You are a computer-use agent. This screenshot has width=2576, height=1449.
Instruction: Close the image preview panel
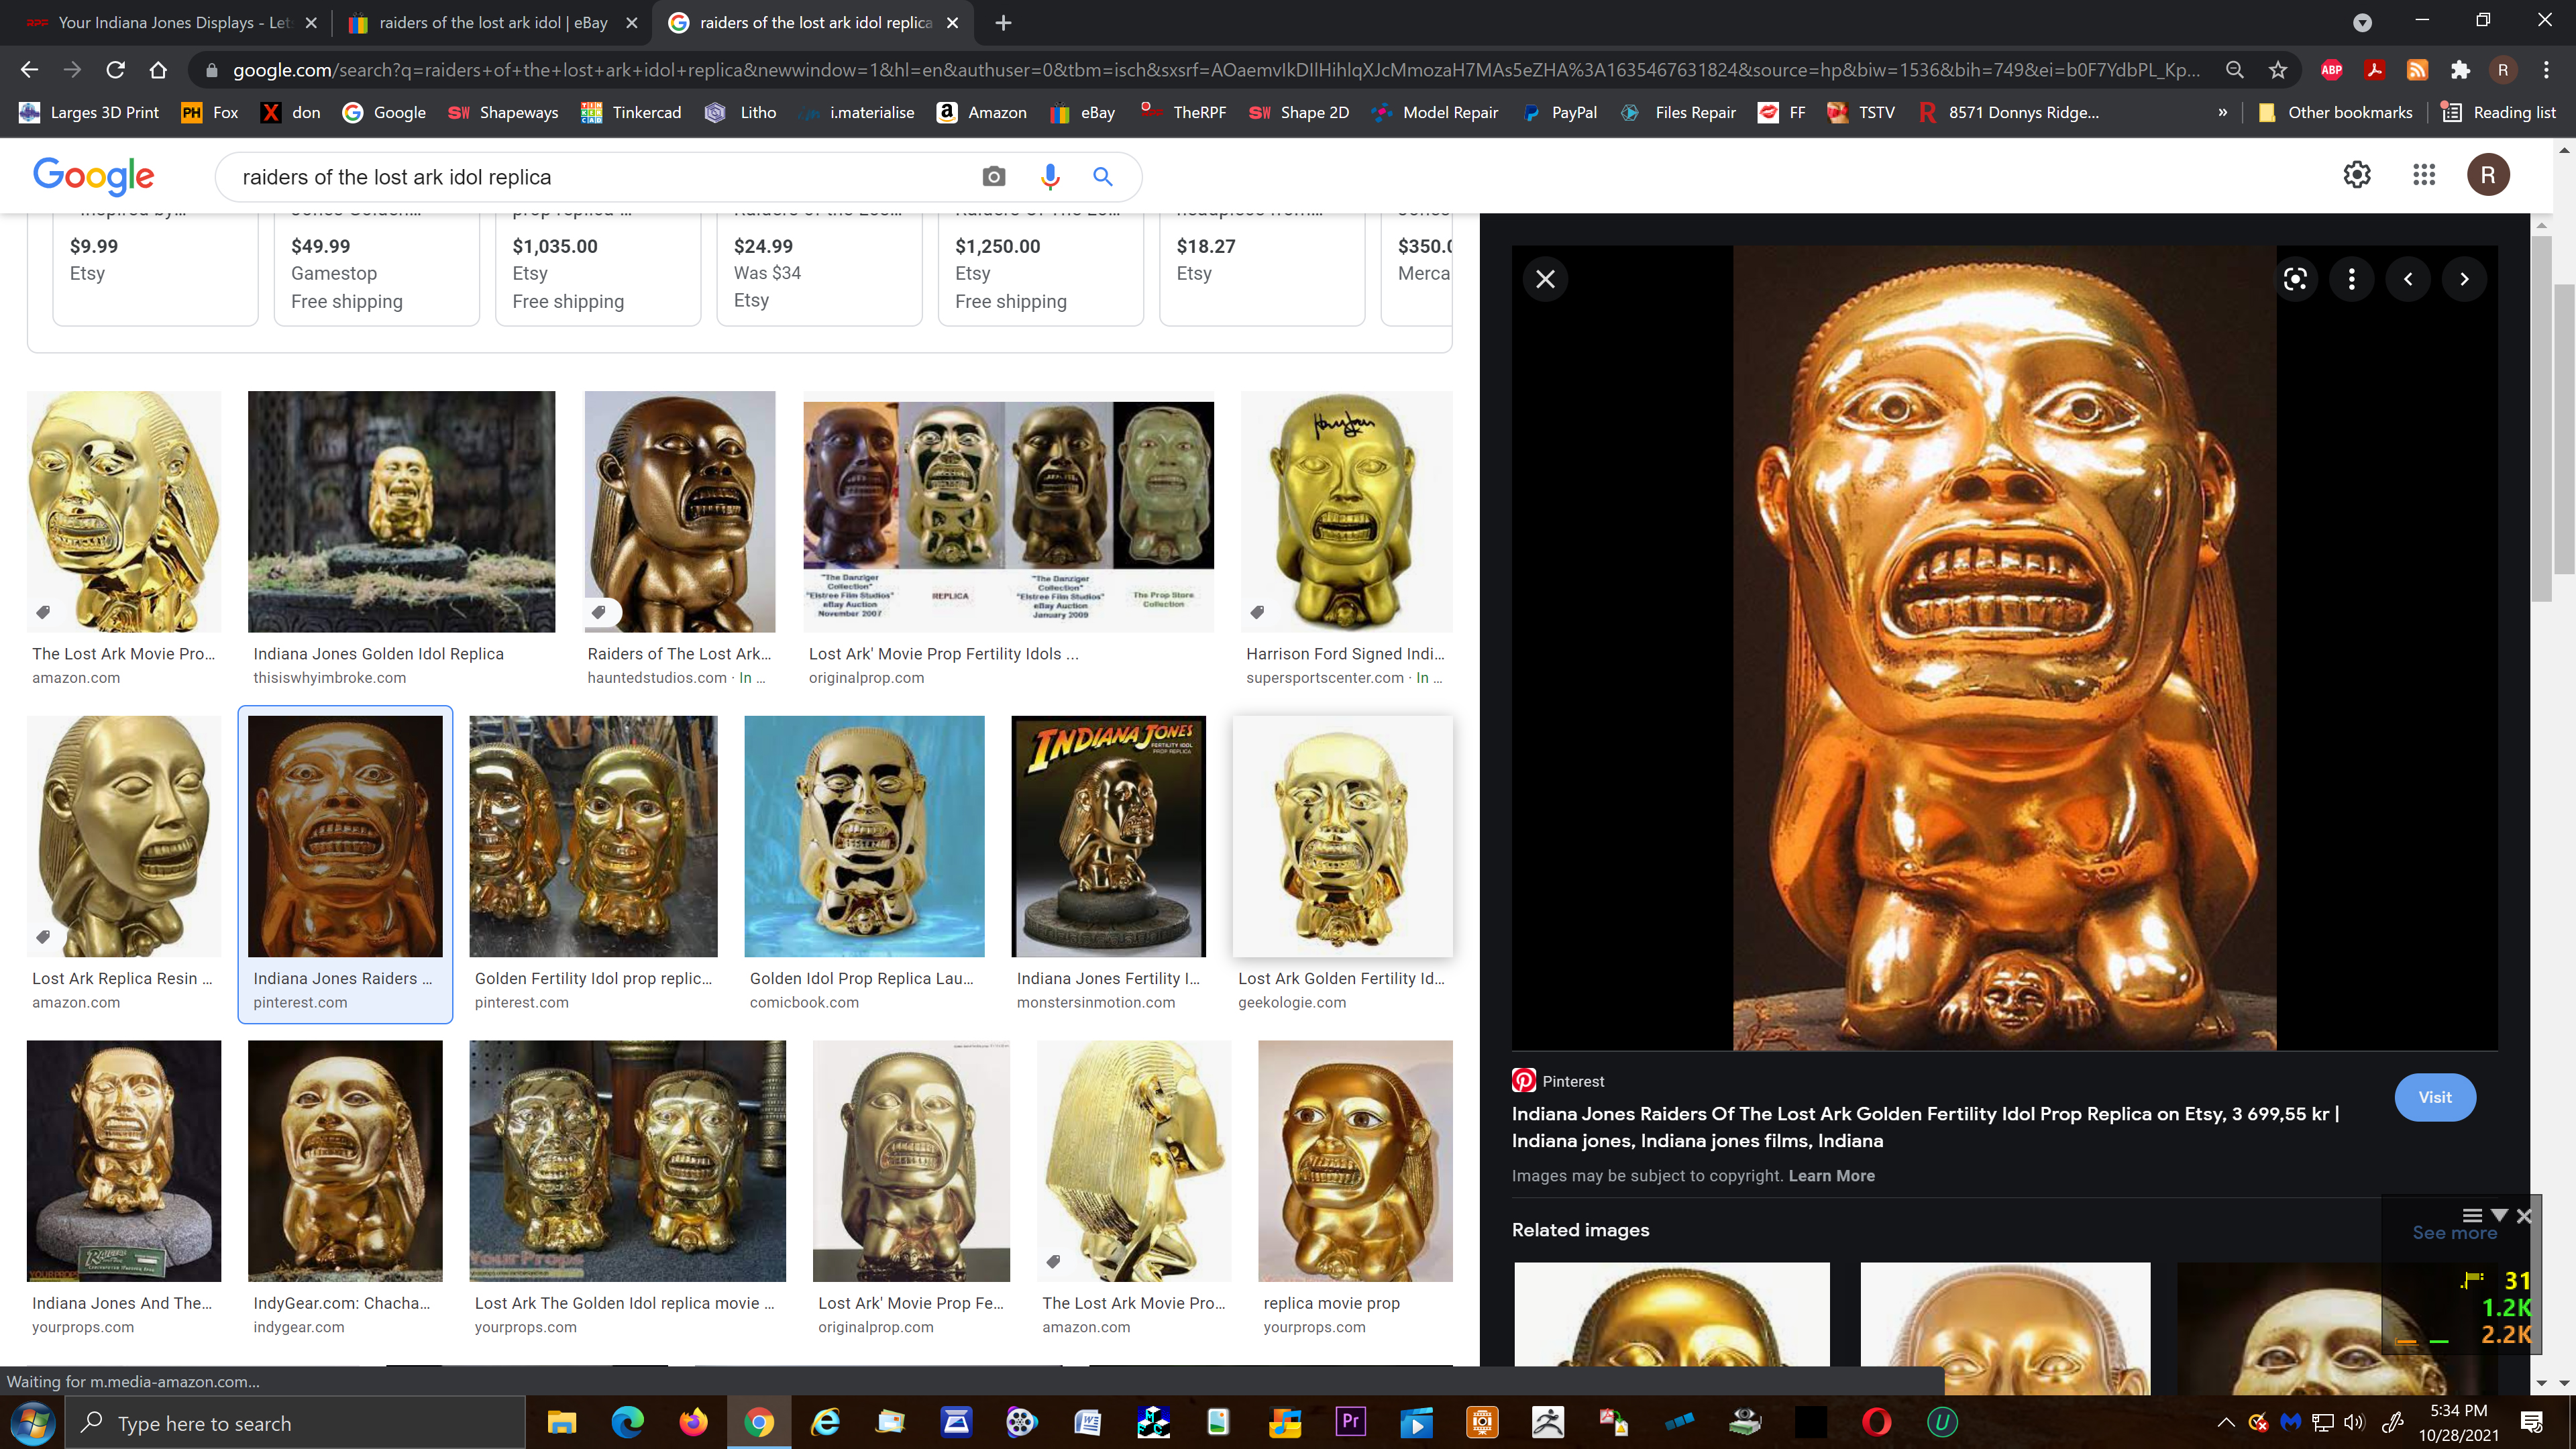click(1545, 279)
